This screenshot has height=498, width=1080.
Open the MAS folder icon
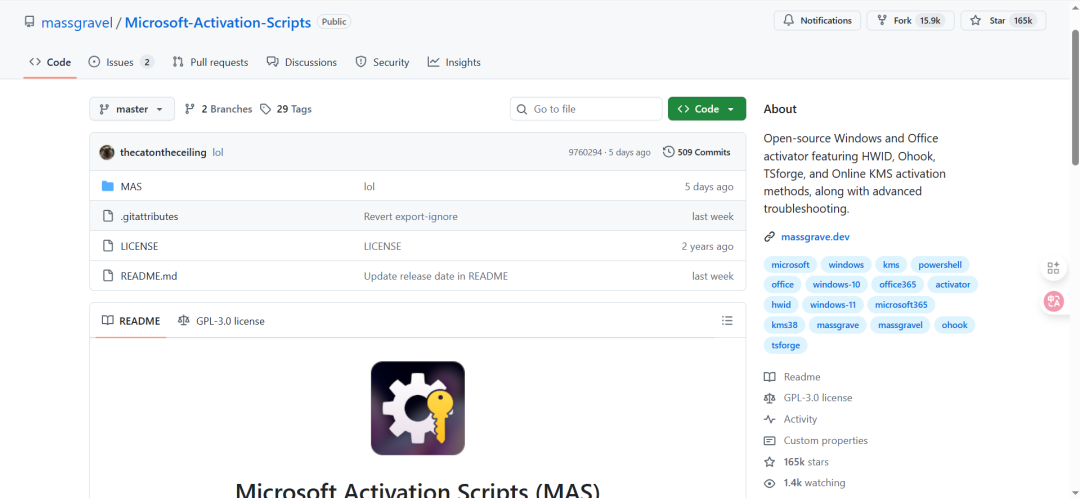[x=107, y=187]
